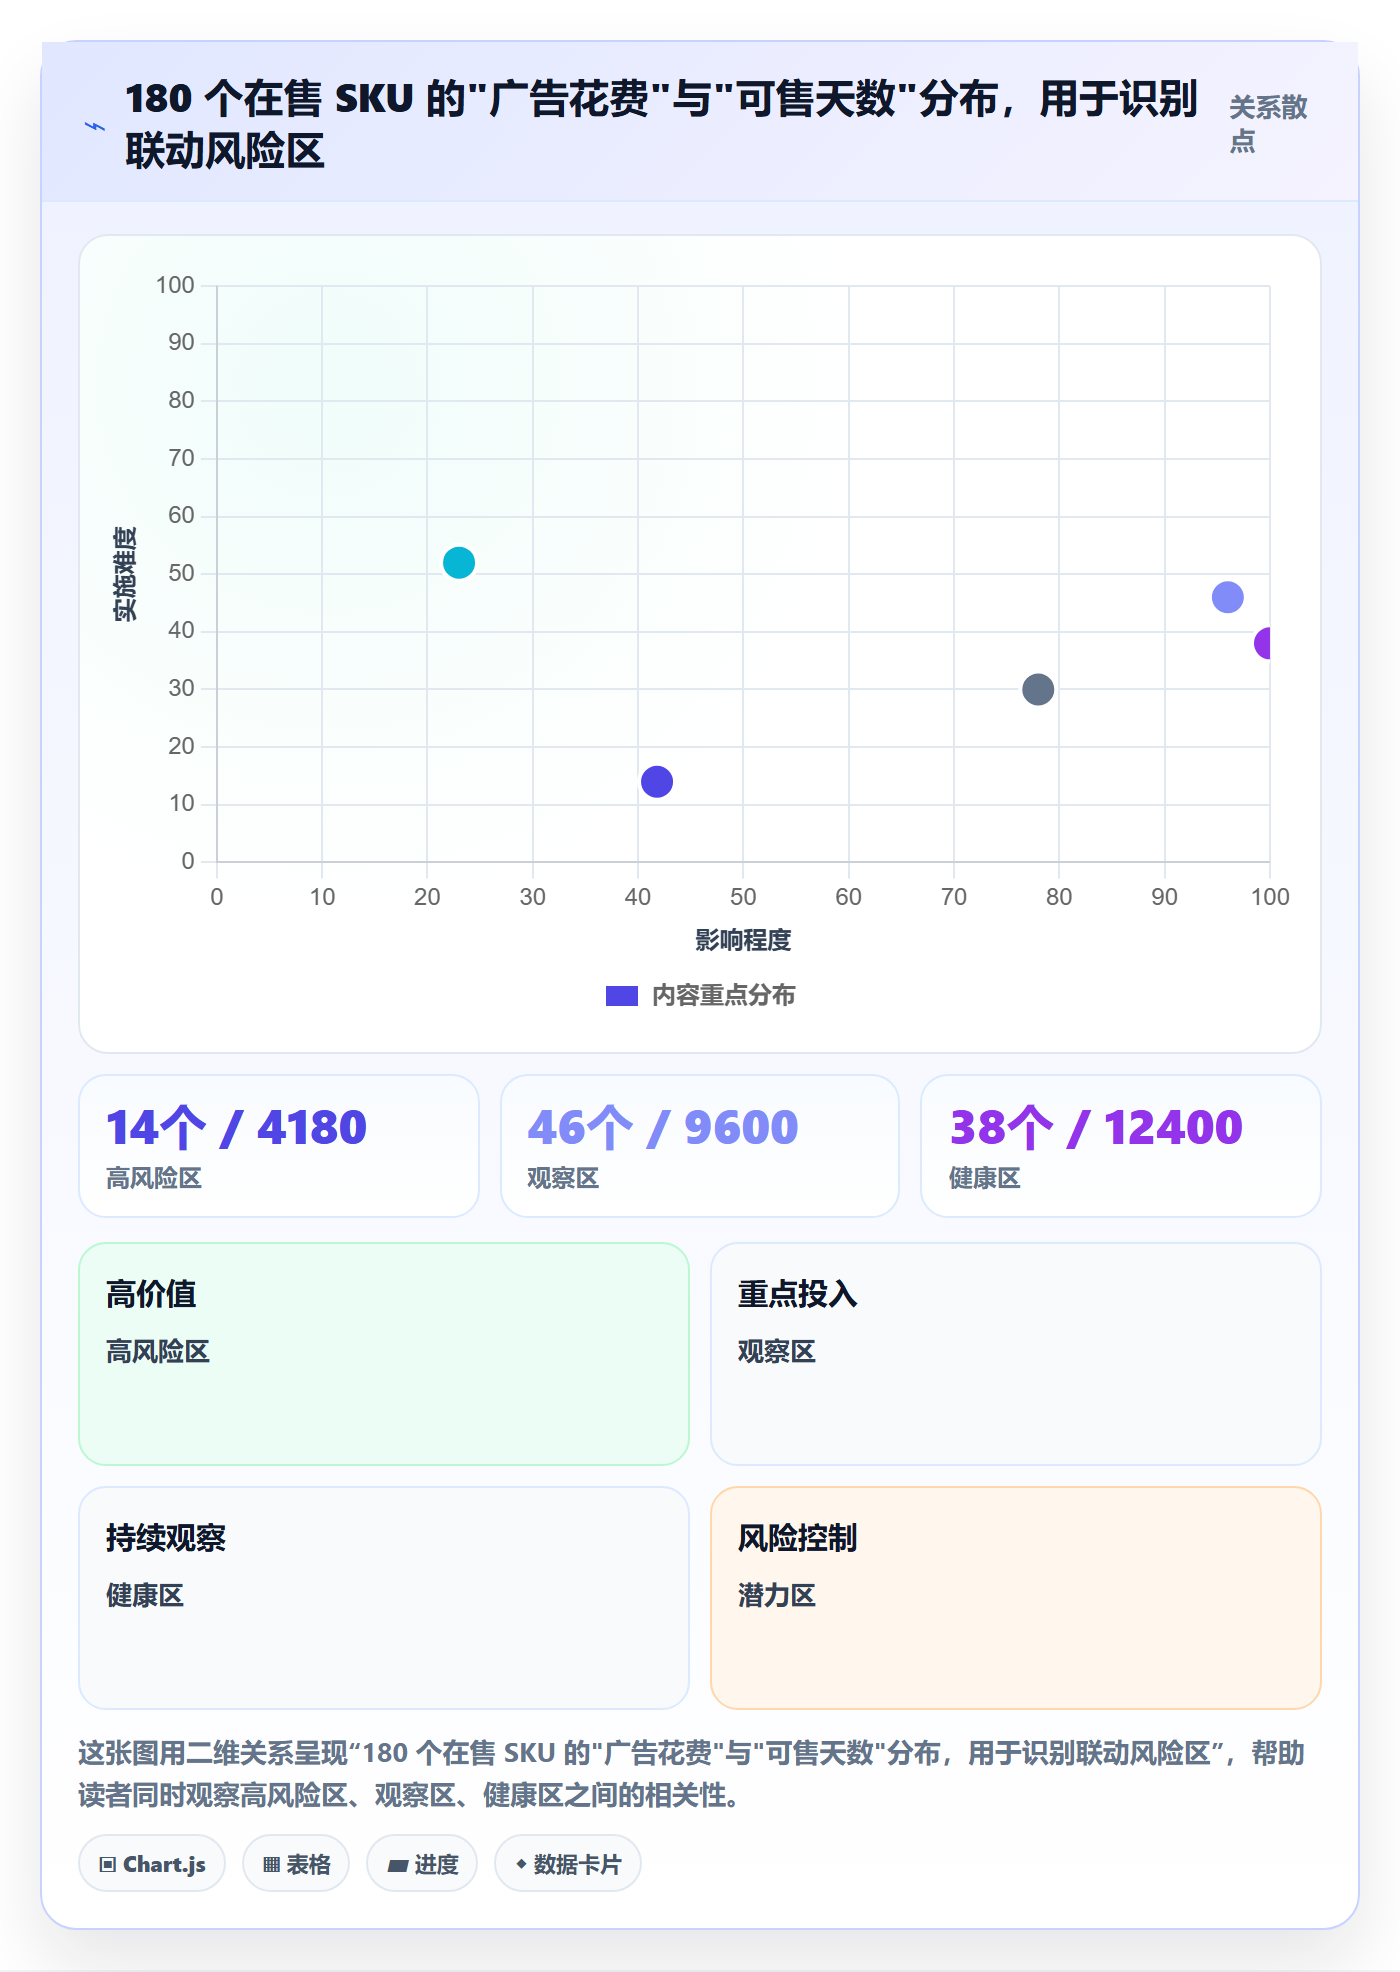The height and width of the screenshot is (1972, 1400).
Task: Click the lightning bolt icon in header
Action: (95, 126)
